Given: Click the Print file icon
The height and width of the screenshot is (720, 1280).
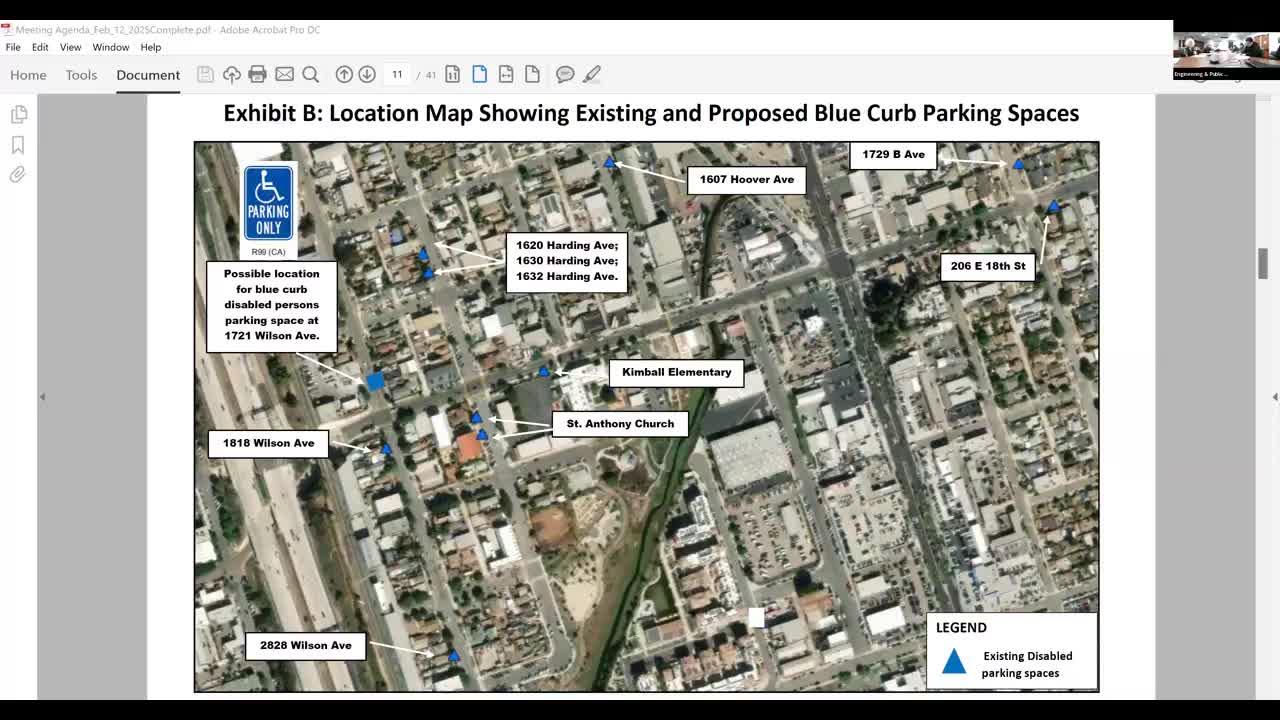Looking at the screenshot, I should pyautogui.click(x=257, y=74).
